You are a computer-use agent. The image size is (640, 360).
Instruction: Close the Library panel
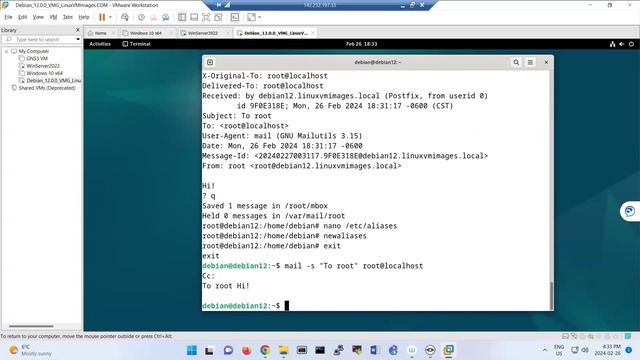(x=78, y=30)
